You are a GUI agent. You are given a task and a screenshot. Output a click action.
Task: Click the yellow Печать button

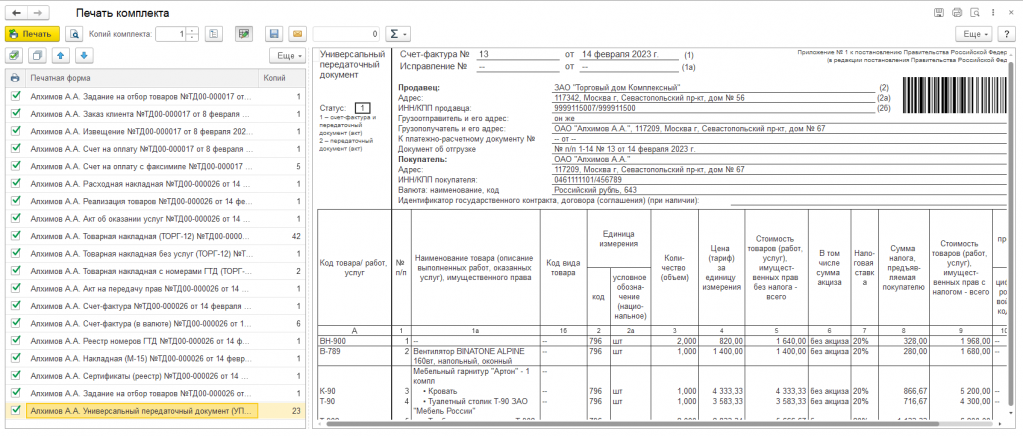(31, 34)
